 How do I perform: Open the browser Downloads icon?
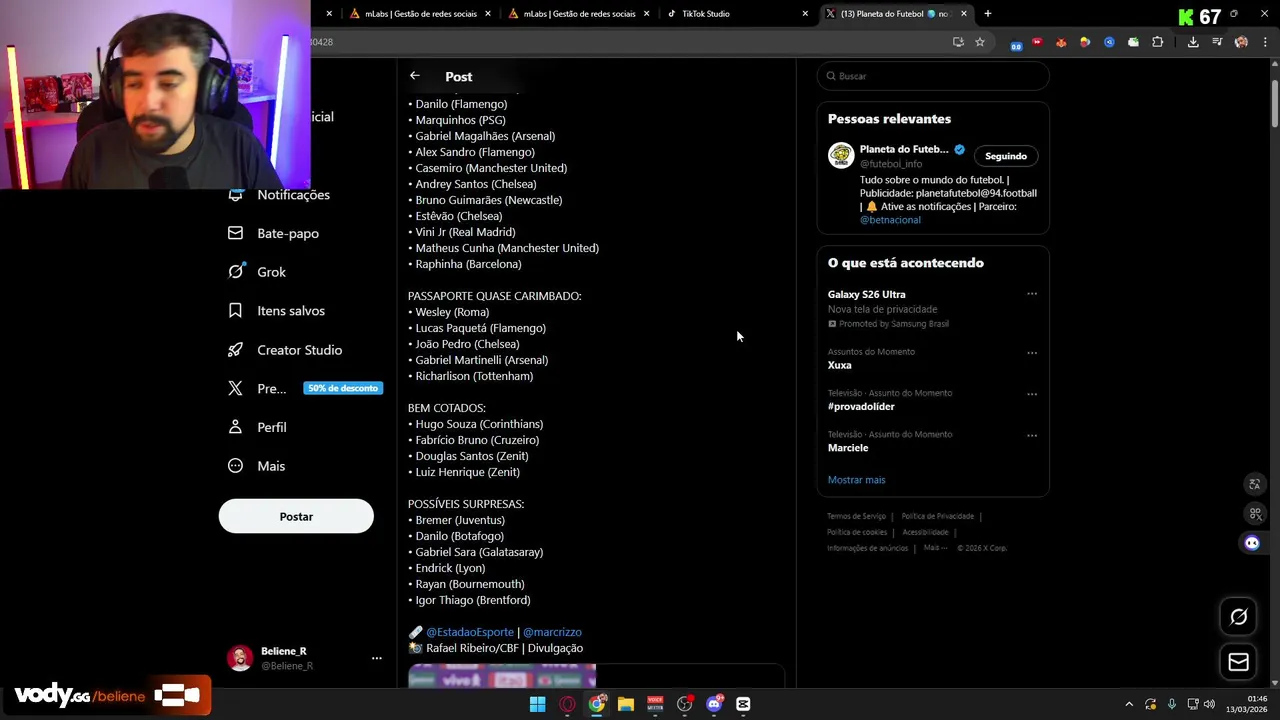pos(1193,42)
